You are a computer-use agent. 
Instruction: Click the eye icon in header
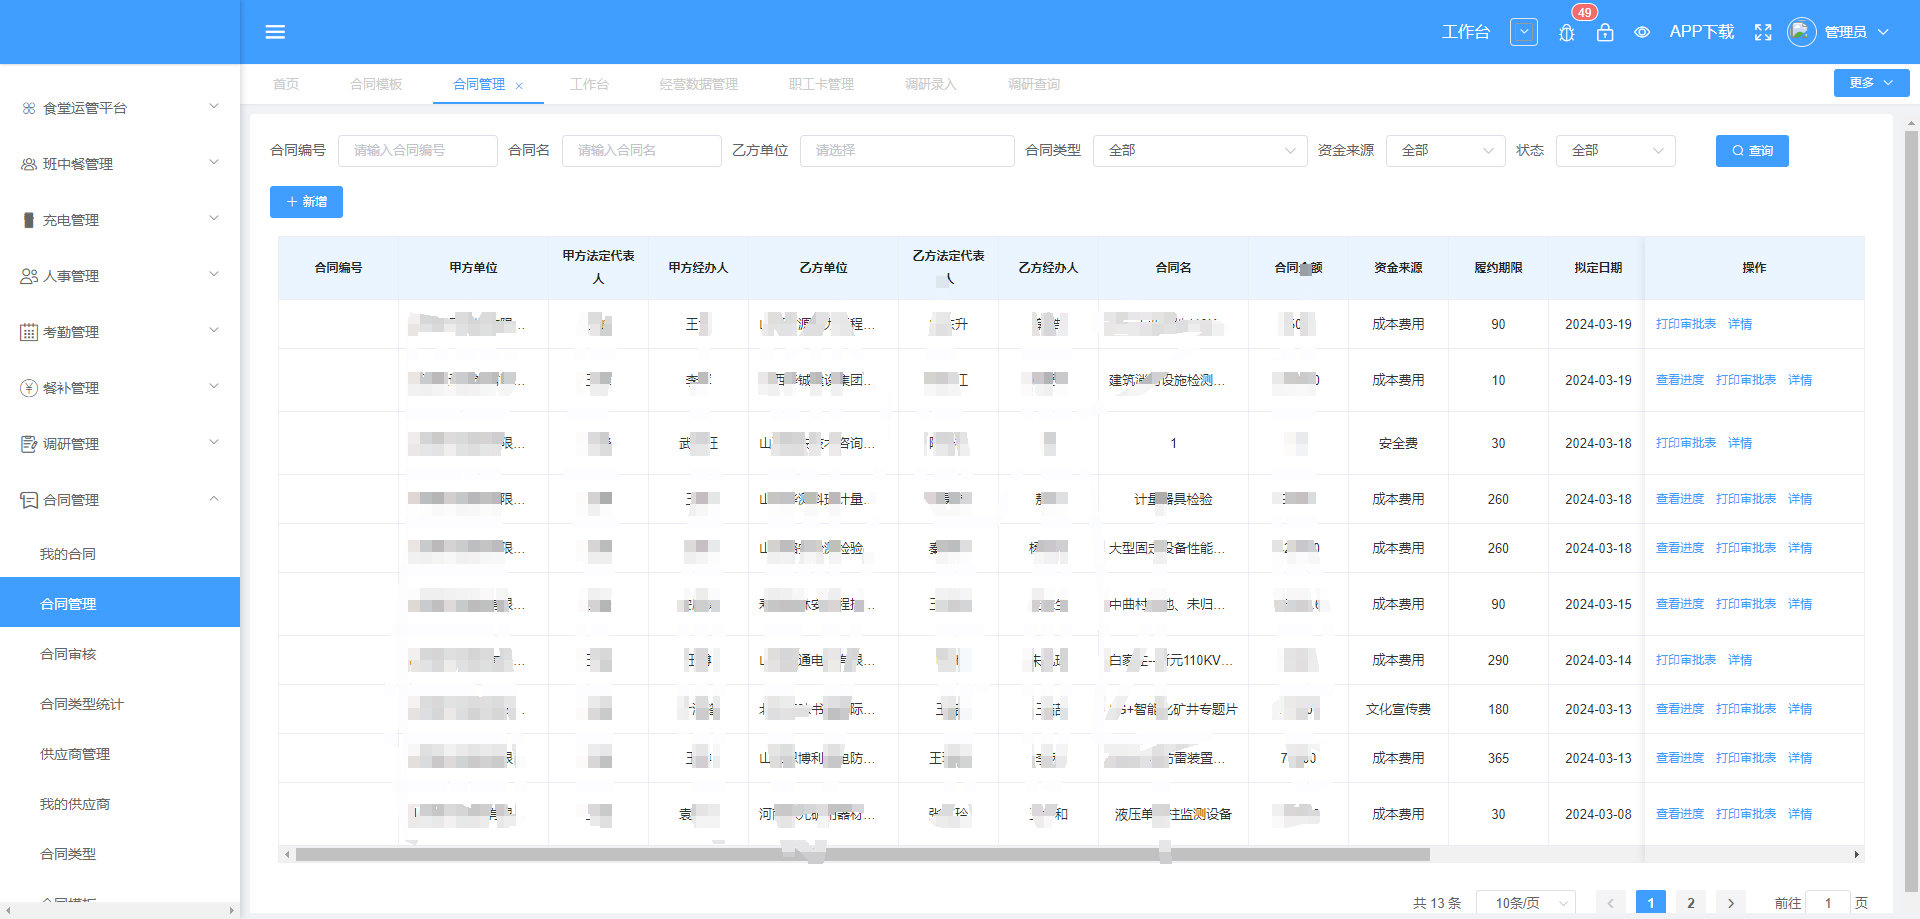coord(1642,32)
